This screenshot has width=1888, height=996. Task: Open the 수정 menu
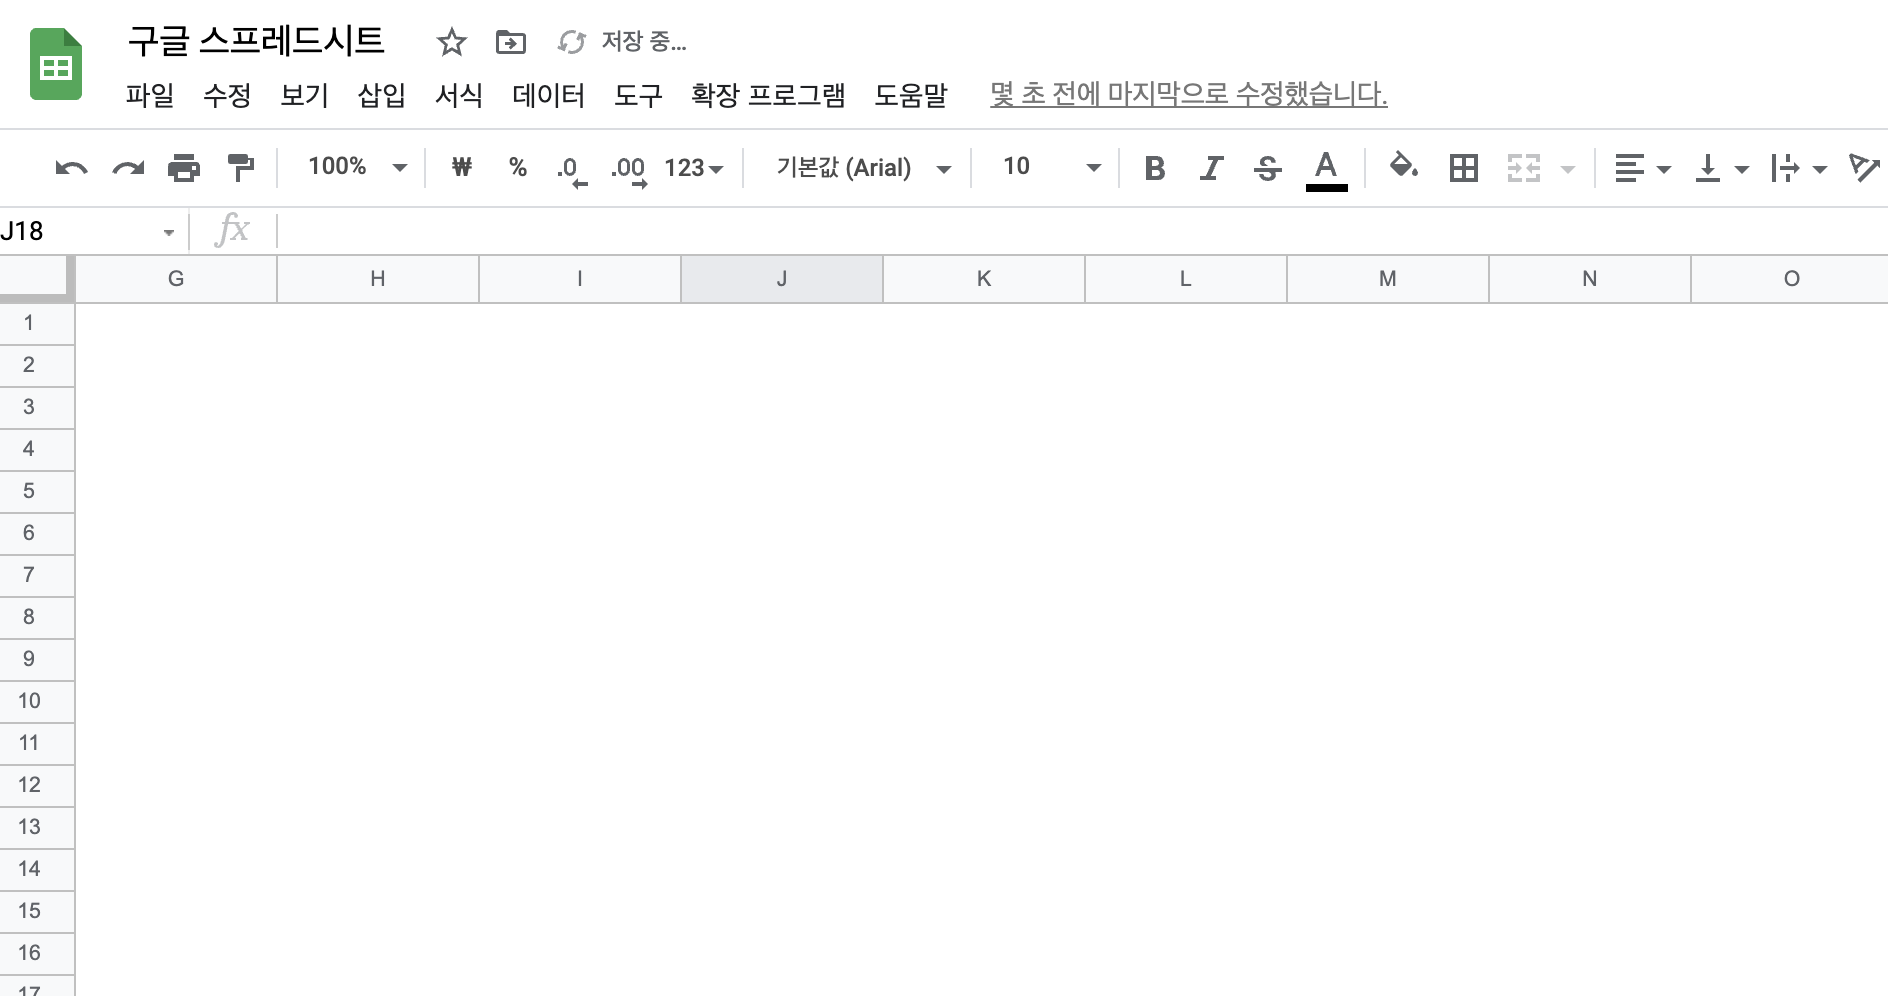227,95
